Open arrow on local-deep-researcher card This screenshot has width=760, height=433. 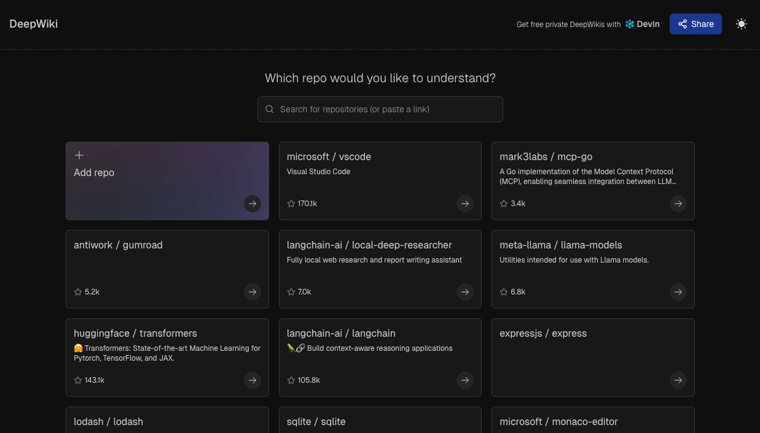click(x=465, y=292)
